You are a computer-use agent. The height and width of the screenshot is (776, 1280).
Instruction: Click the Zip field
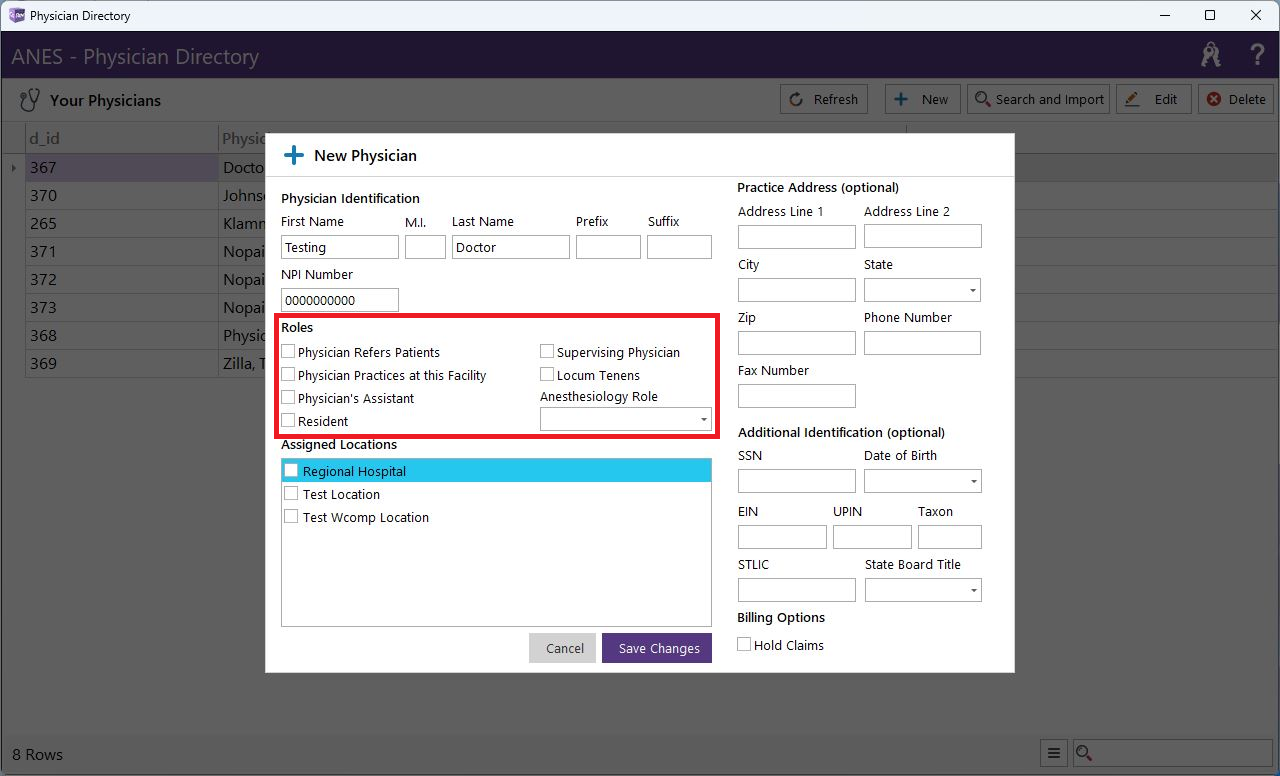[797, 343]
